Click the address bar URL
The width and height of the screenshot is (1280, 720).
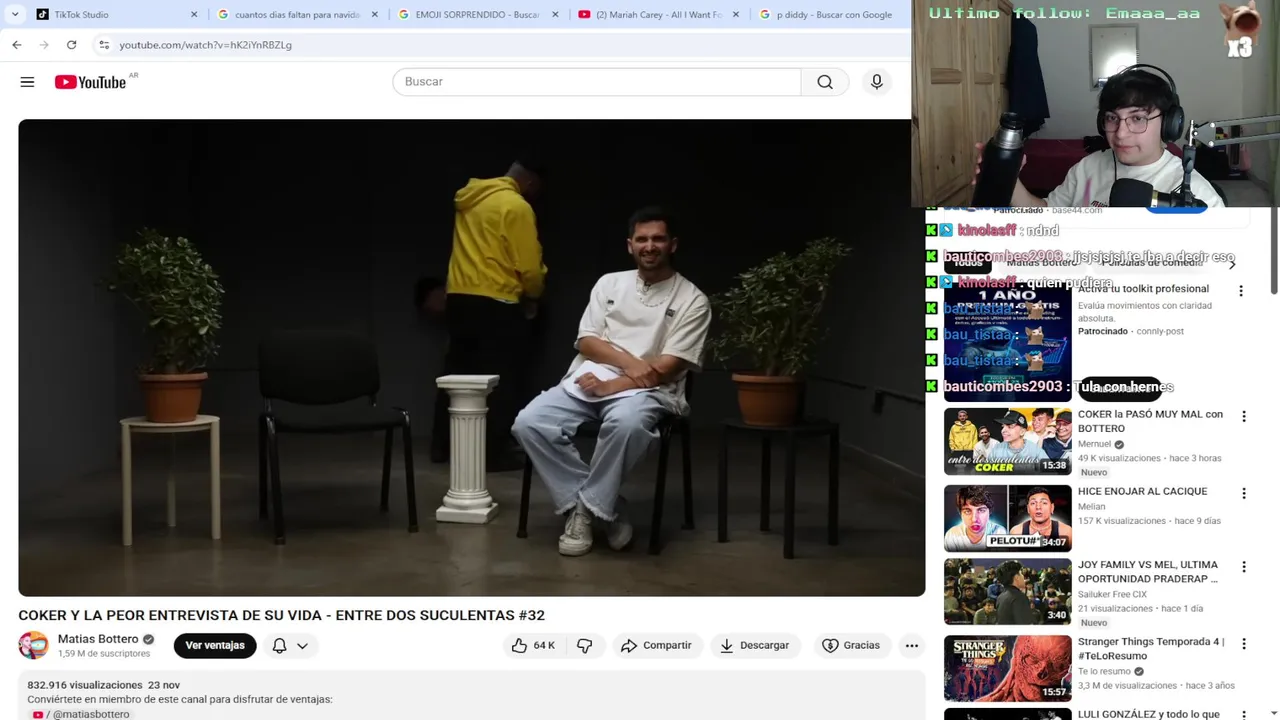205,45
